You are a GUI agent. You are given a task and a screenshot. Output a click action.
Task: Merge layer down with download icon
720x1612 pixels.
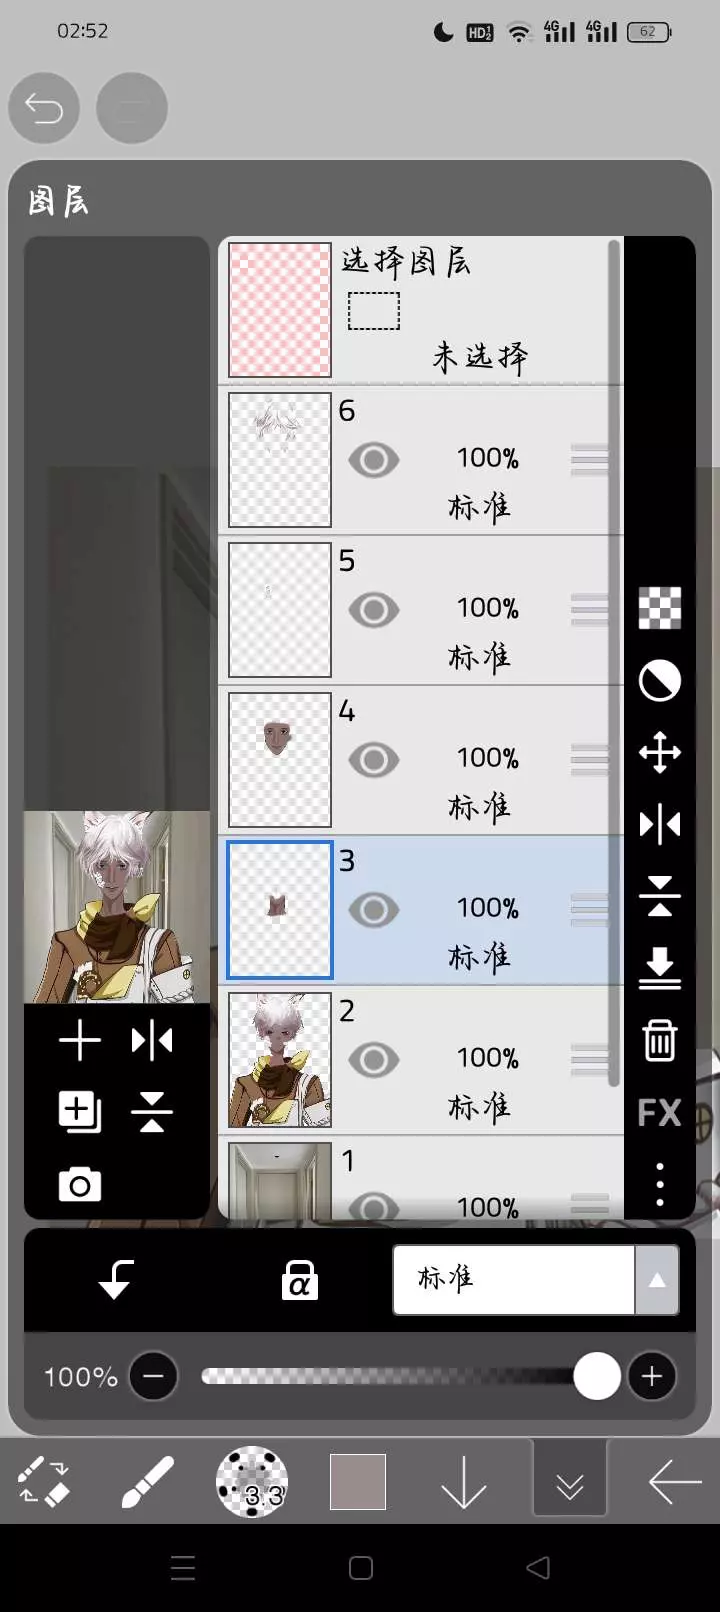659,968
